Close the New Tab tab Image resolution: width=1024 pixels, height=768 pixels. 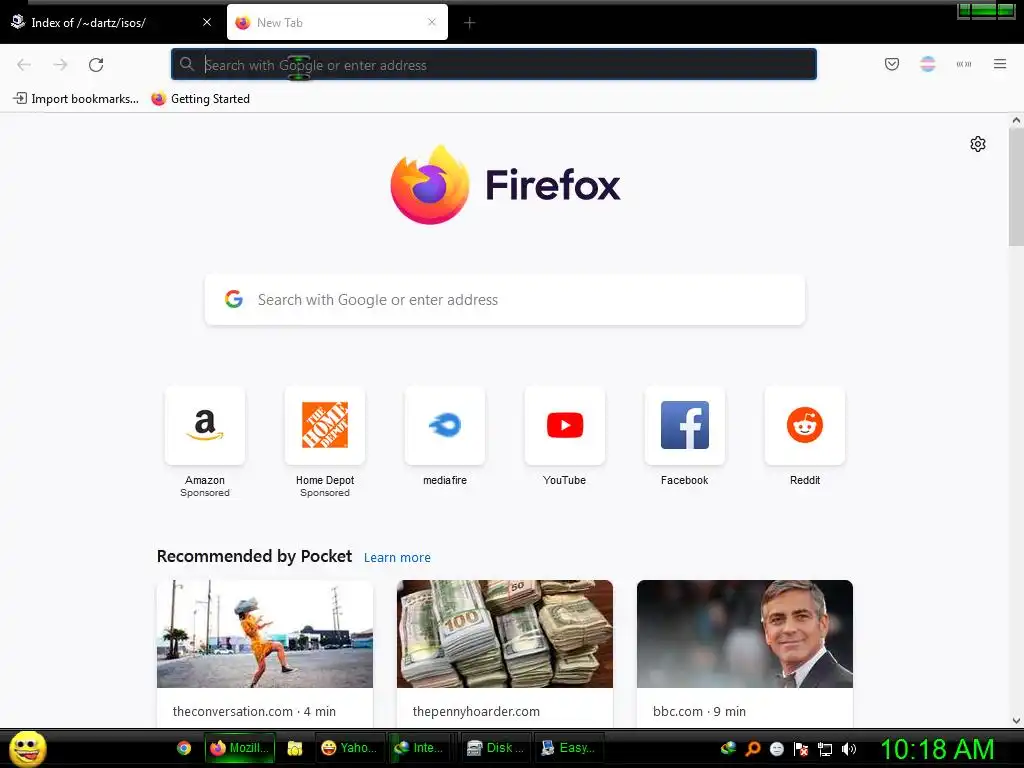click(x=432, y=22)
